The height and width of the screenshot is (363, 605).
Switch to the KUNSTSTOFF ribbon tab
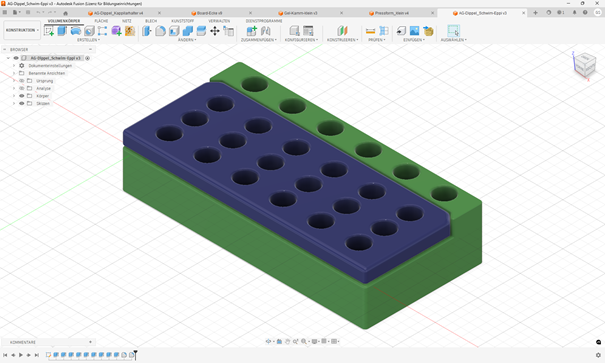(183, 21)
